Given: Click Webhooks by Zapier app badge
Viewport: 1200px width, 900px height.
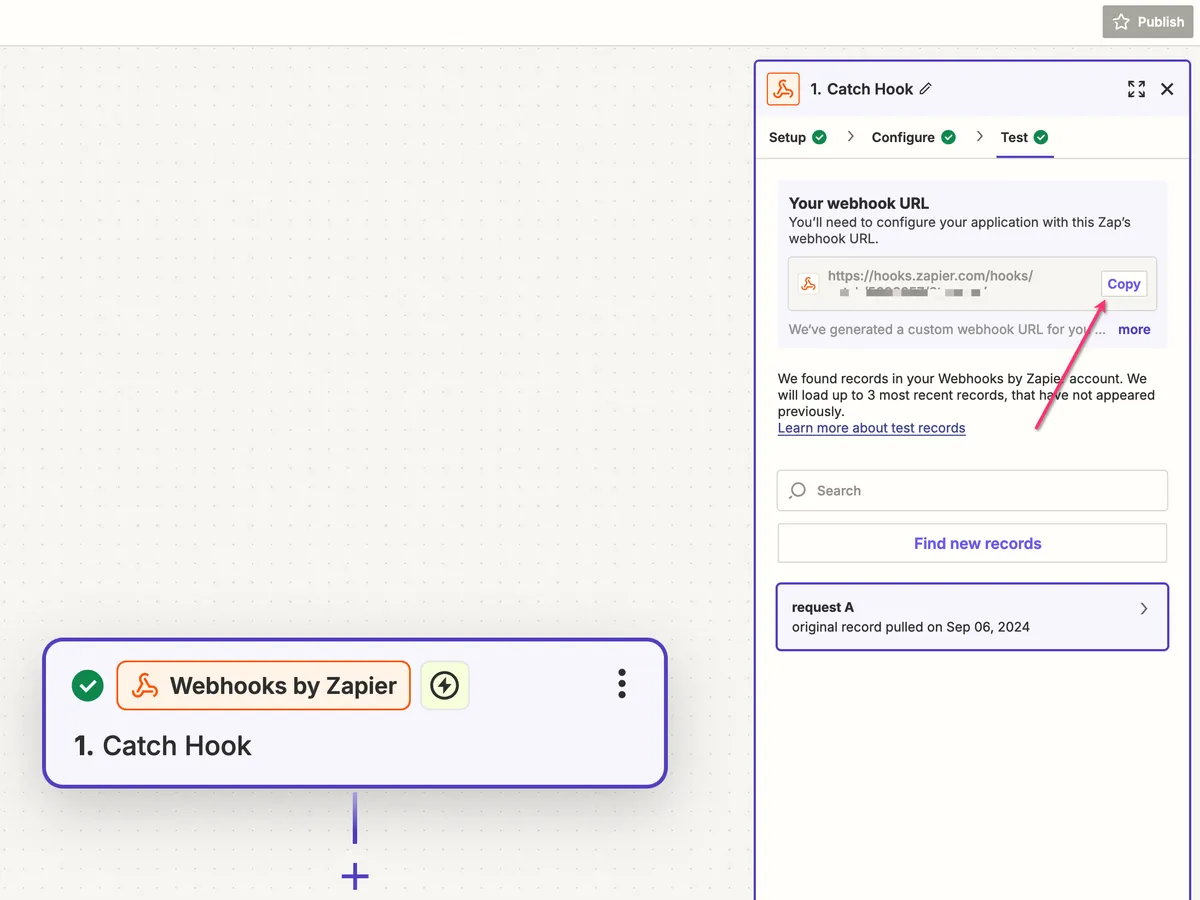Looking at the screenshot, I should (263, 685).
